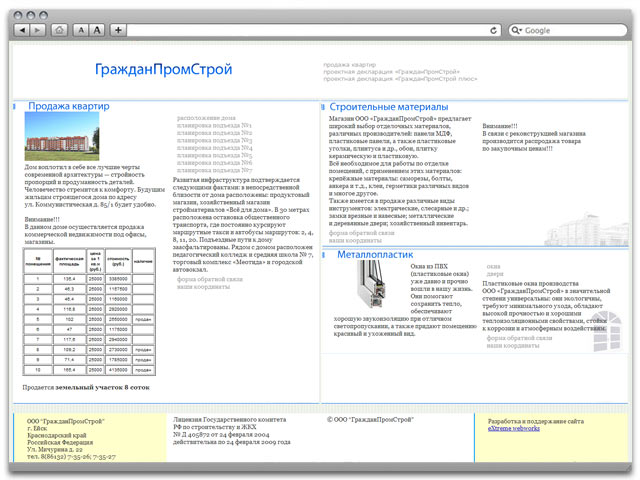This screenshot has width=640, height=480.
Task: Open планировка подъезда №2 link
Action: tap(214, 133)
